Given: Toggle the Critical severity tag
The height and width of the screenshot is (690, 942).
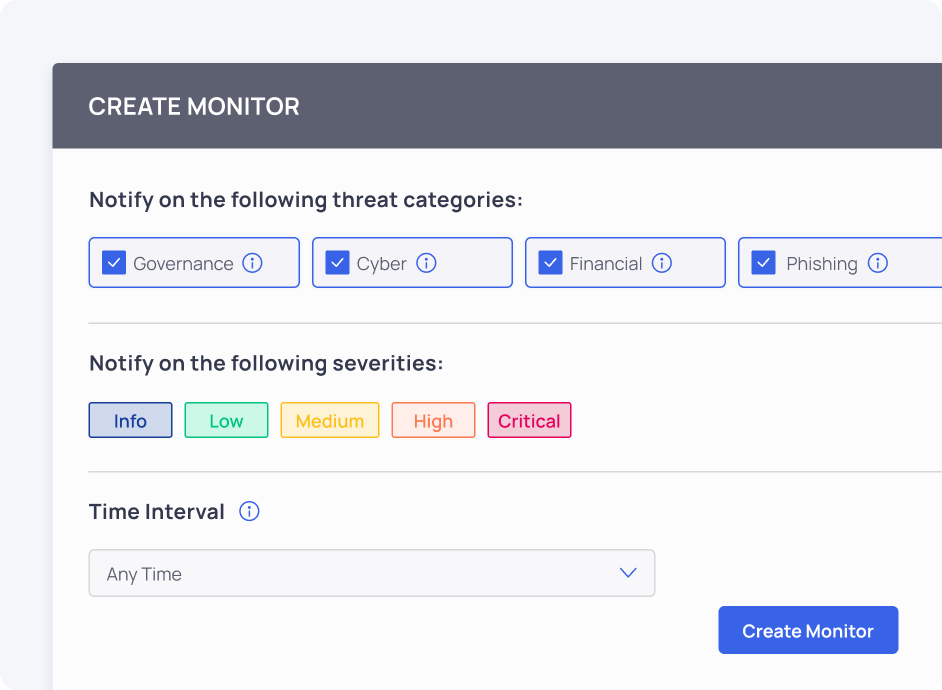Looking at the screenshot, I should point(529,421).
